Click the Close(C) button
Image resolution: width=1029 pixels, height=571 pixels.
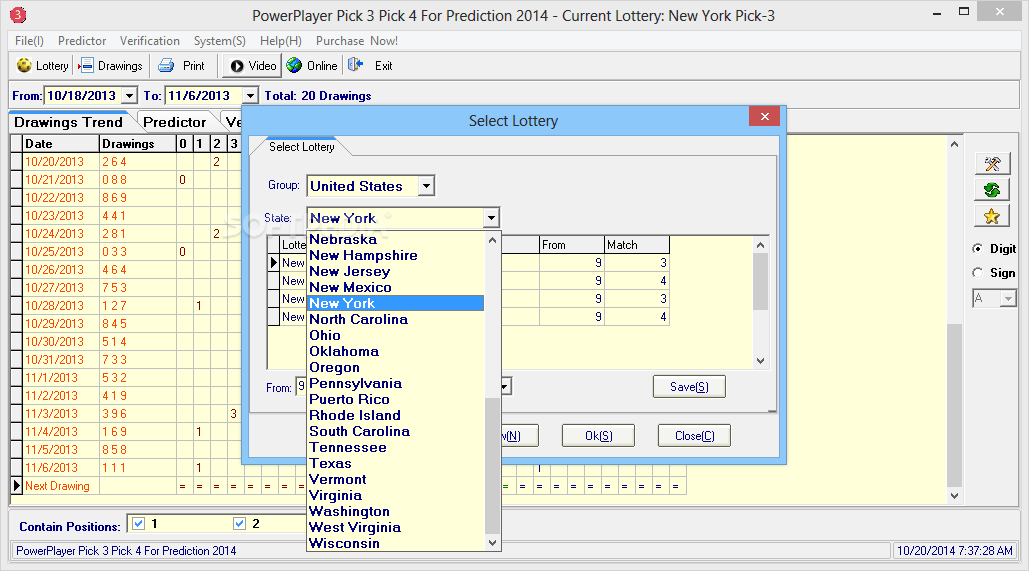694,436
